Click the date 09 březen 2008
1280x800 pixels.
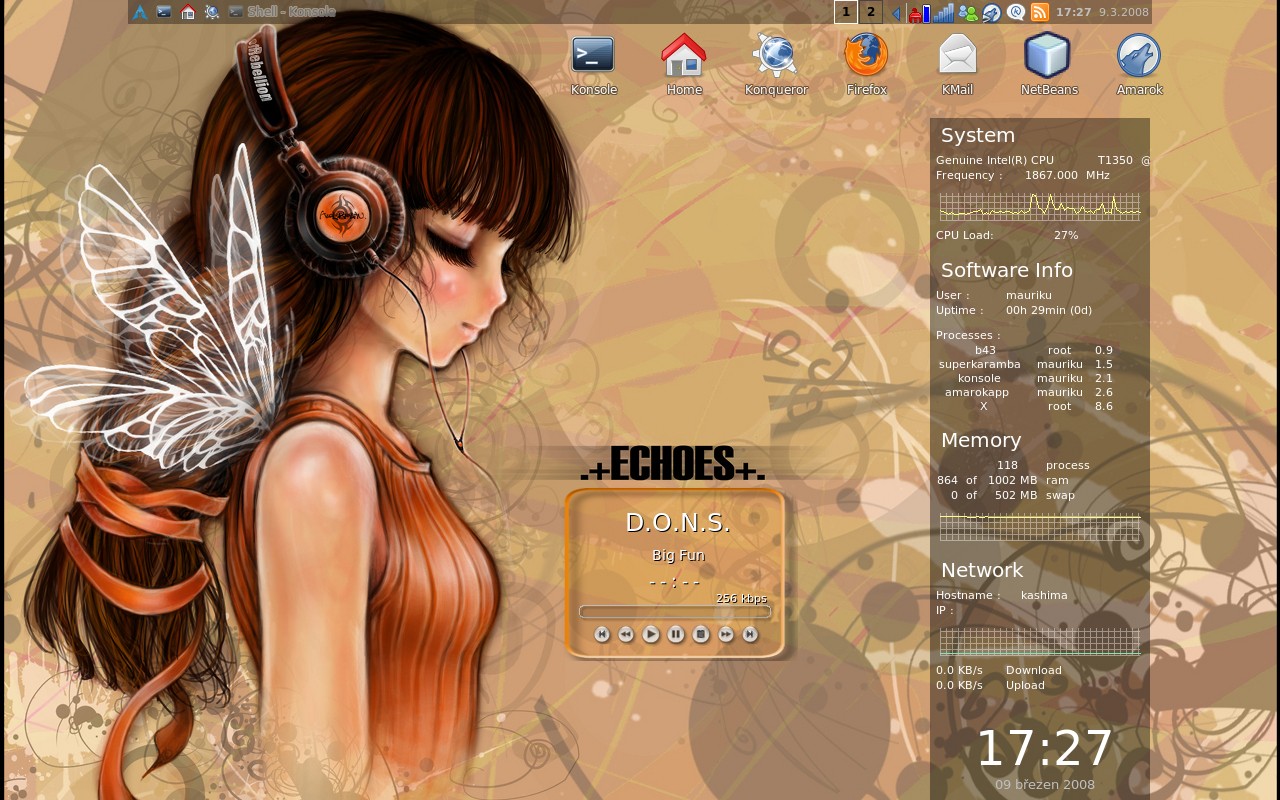pyautogui.click(x=1045, y=785)
